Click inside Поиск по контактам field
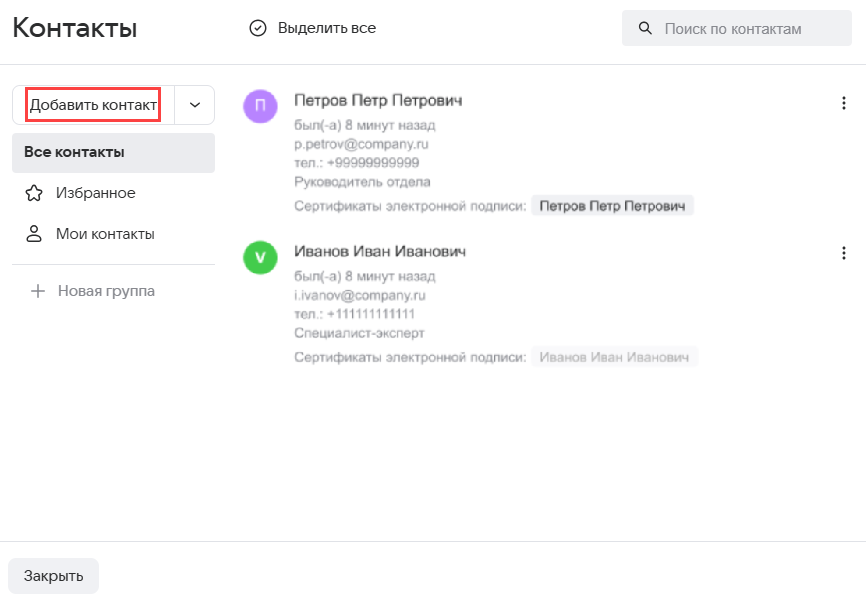 tap(745, 29)
